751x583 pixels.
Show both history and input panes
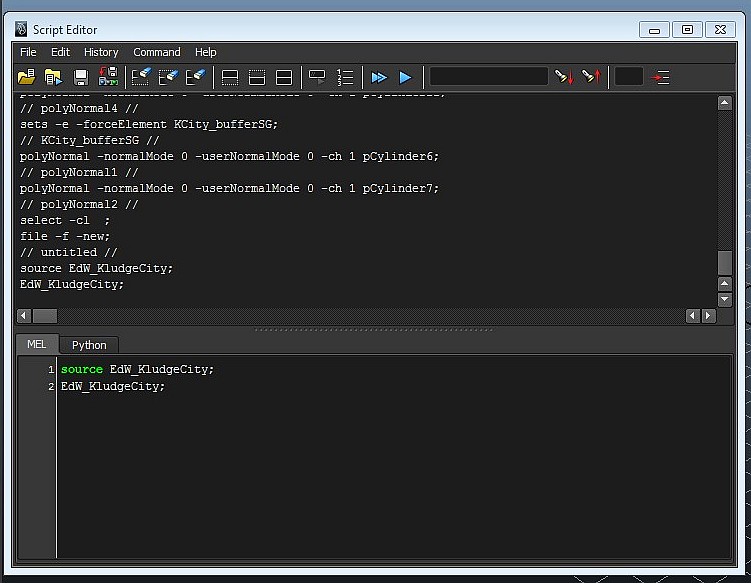coord(284,77)
